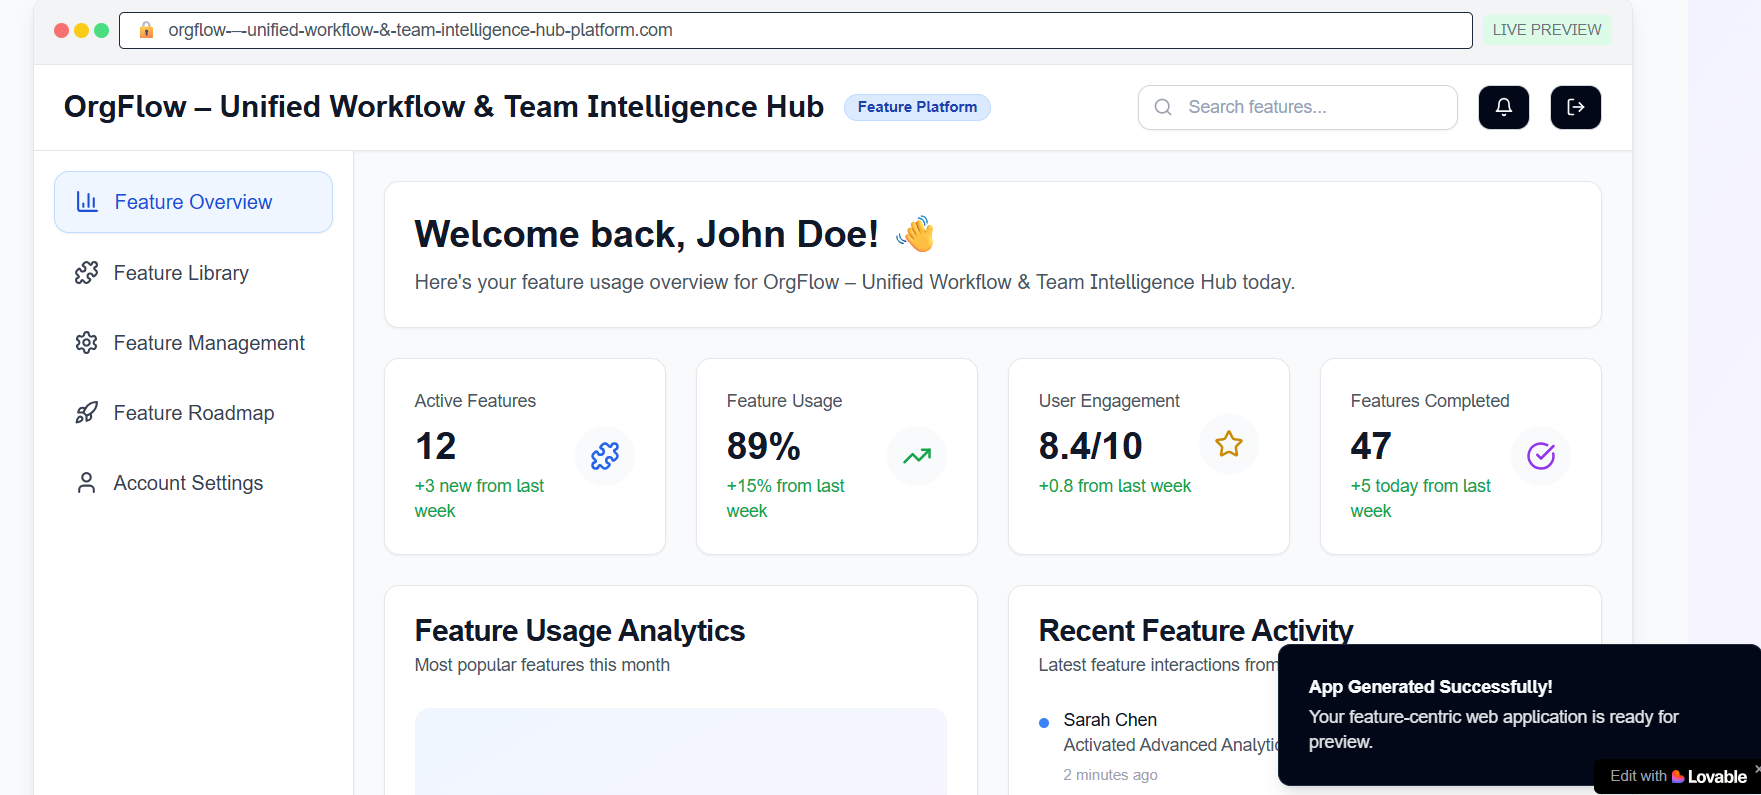Open the notifications bell button
Viewport: 1761px width, 795px height.
[x=1503, y=107]
